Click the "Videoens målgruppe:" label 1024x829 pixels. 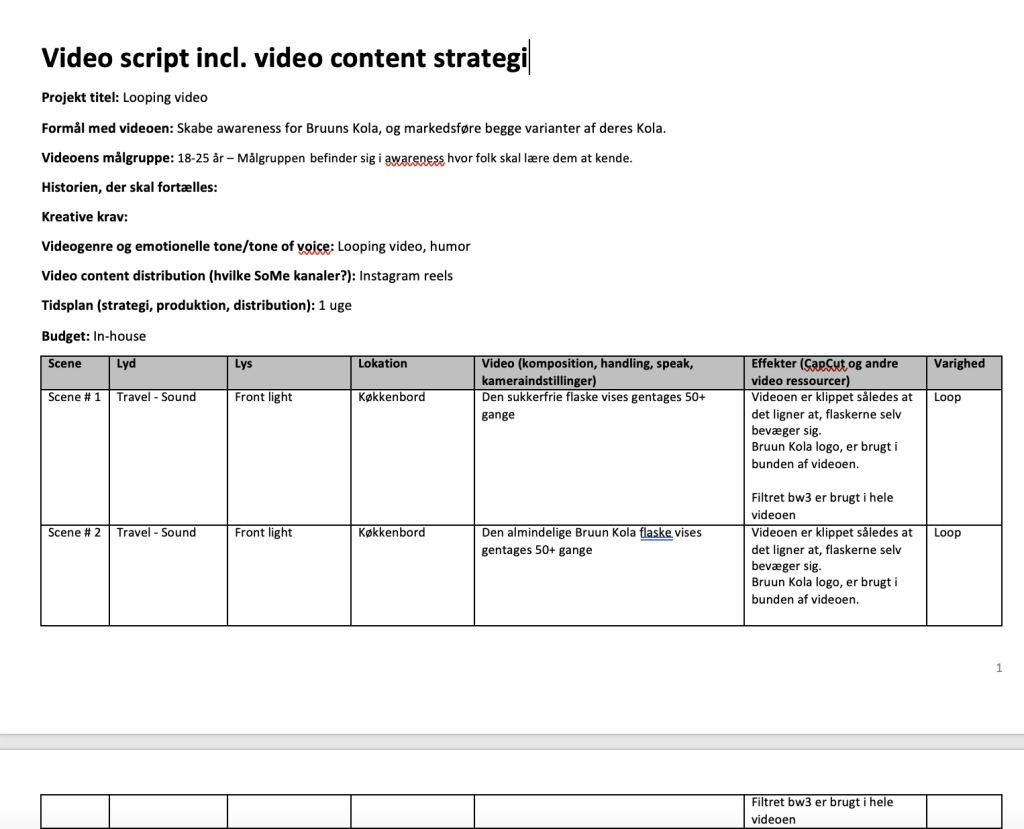click(x=108, y=158)
